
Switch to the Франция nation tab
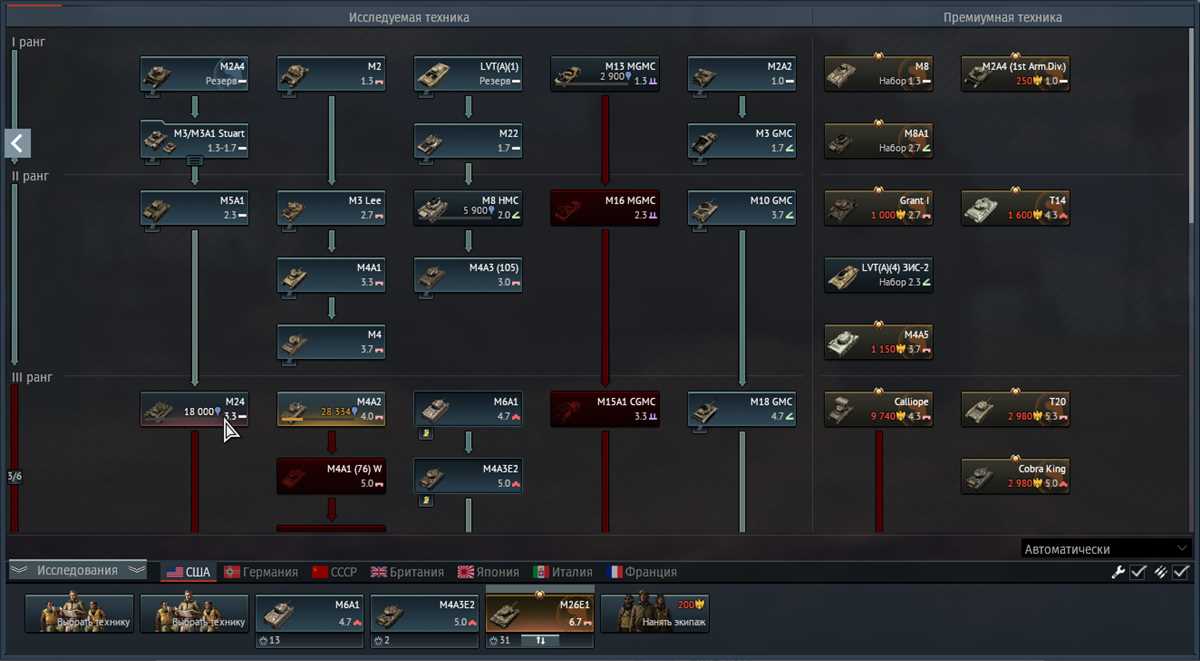point(641,572)
